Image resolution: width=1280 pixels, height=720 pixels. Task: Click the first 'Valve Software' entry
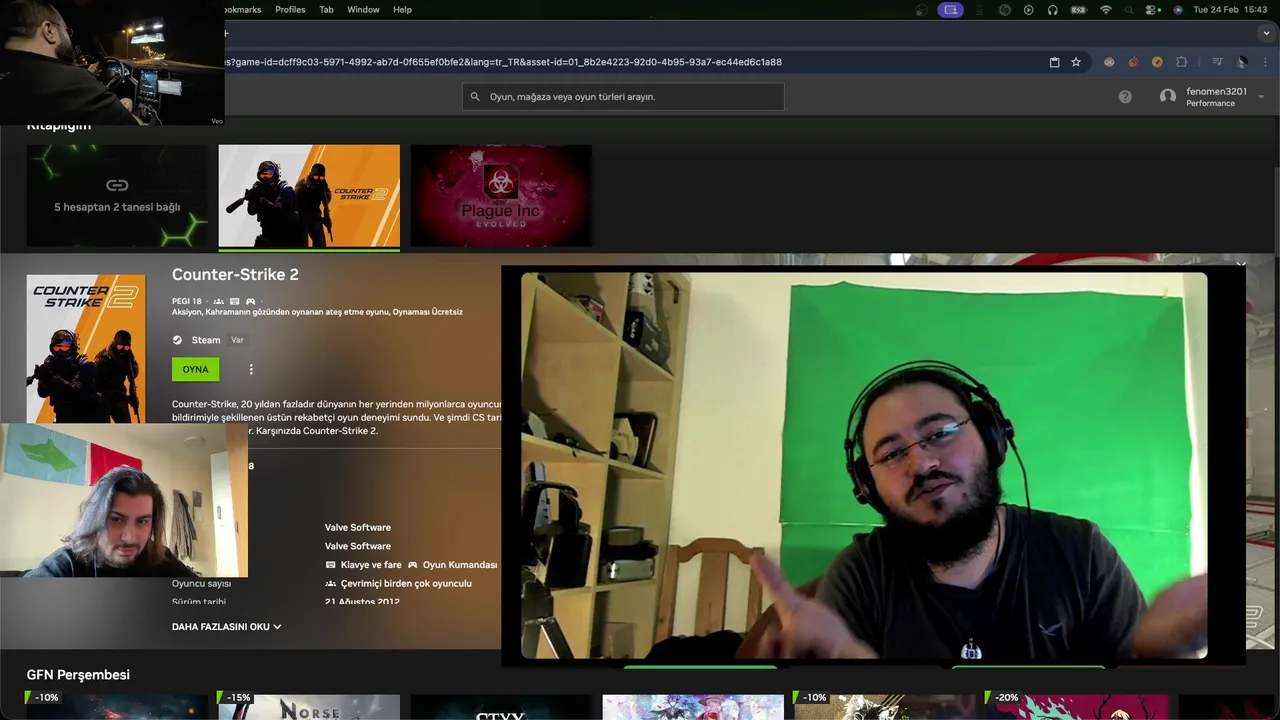pyautogui.click(x=358, y=528)
